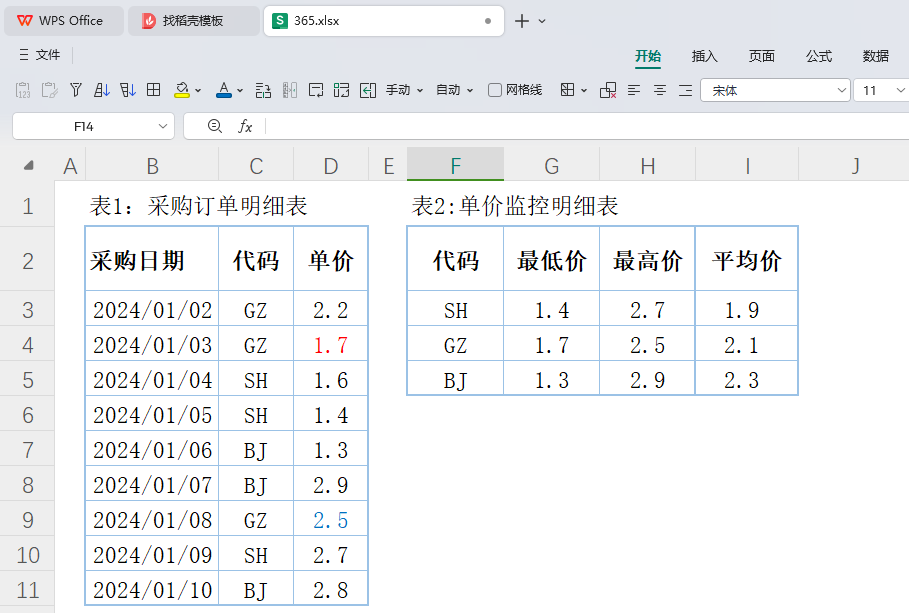Sort ascending with the A-down arrow icon
Viewport: 909px width, 613px height.
tap(101, 90)
